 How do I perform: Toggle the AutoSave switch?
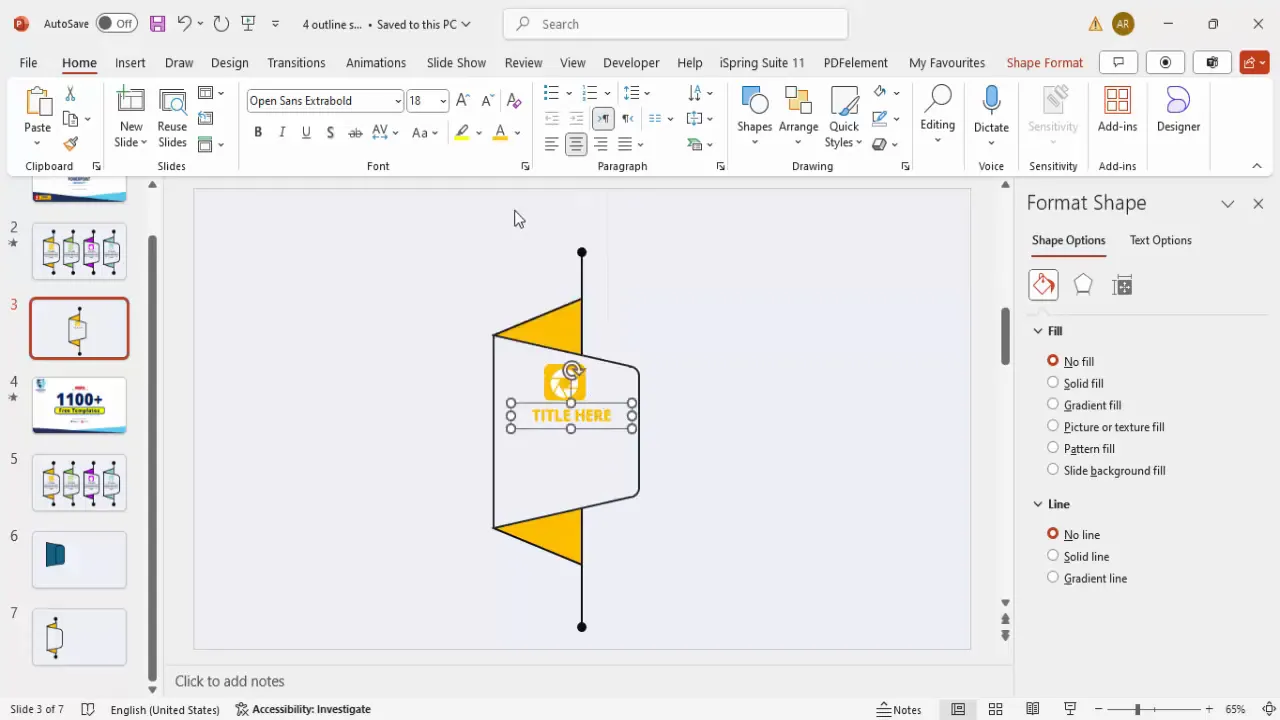click(x=117, y=23)
